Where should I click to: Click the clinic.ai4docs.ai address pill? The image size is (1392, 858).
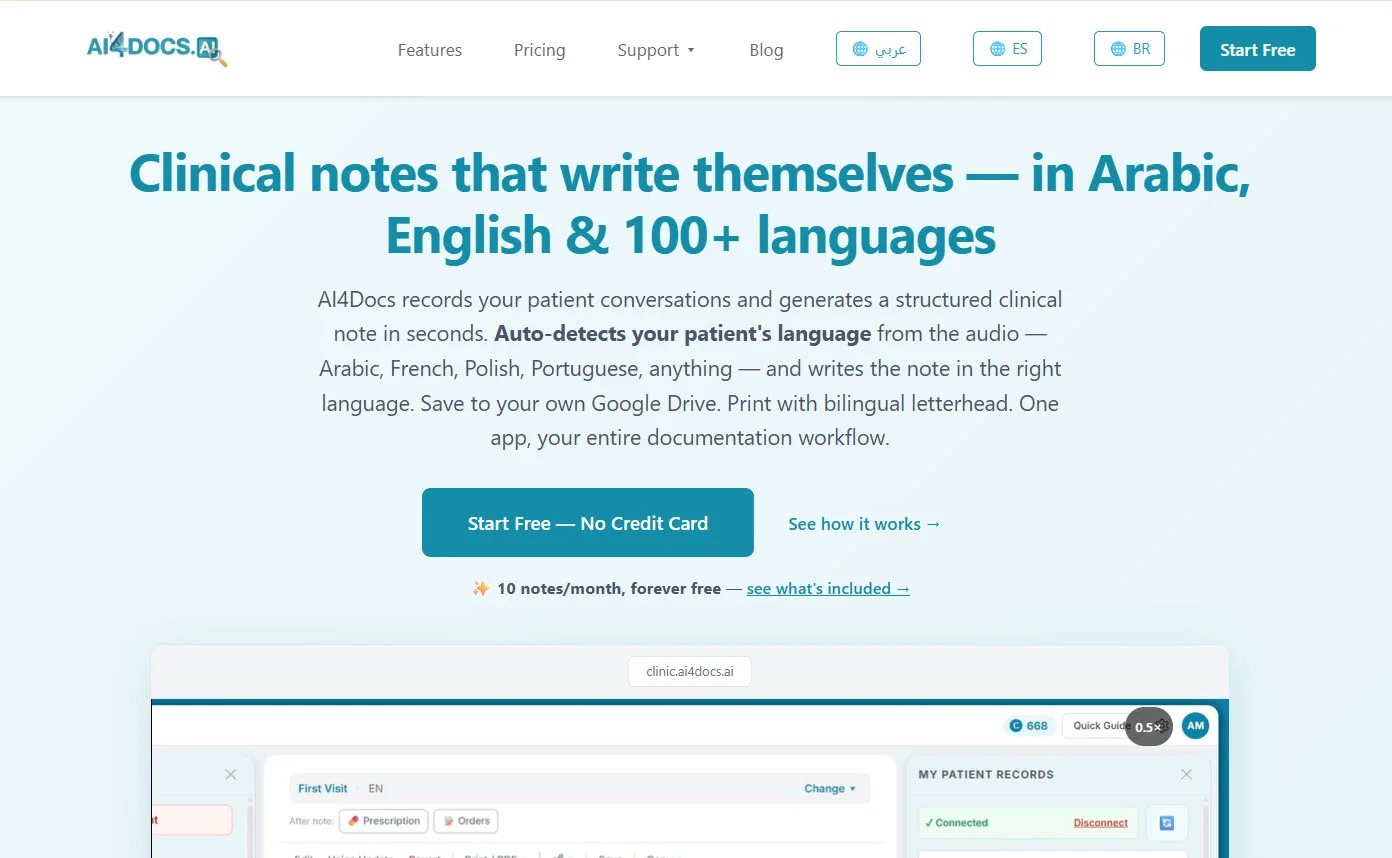pos(690,671)
